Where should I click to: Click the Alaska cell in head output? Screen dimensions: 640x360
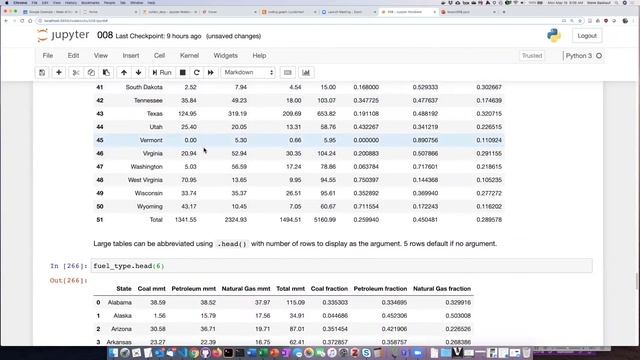coord(122,316)
